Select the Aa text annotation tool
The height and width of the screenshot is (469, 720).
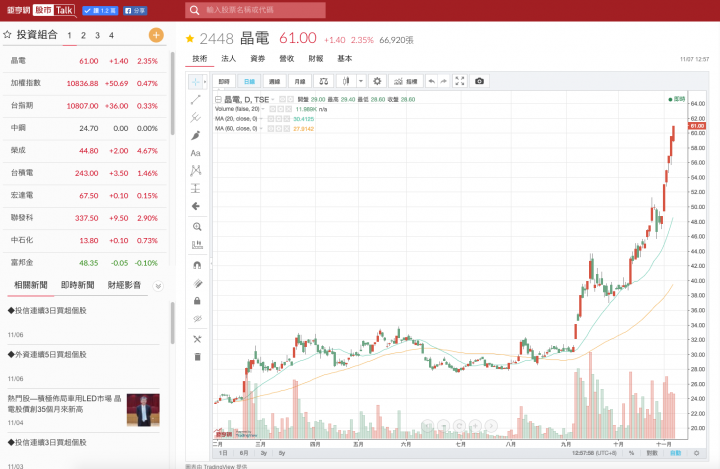196,153
